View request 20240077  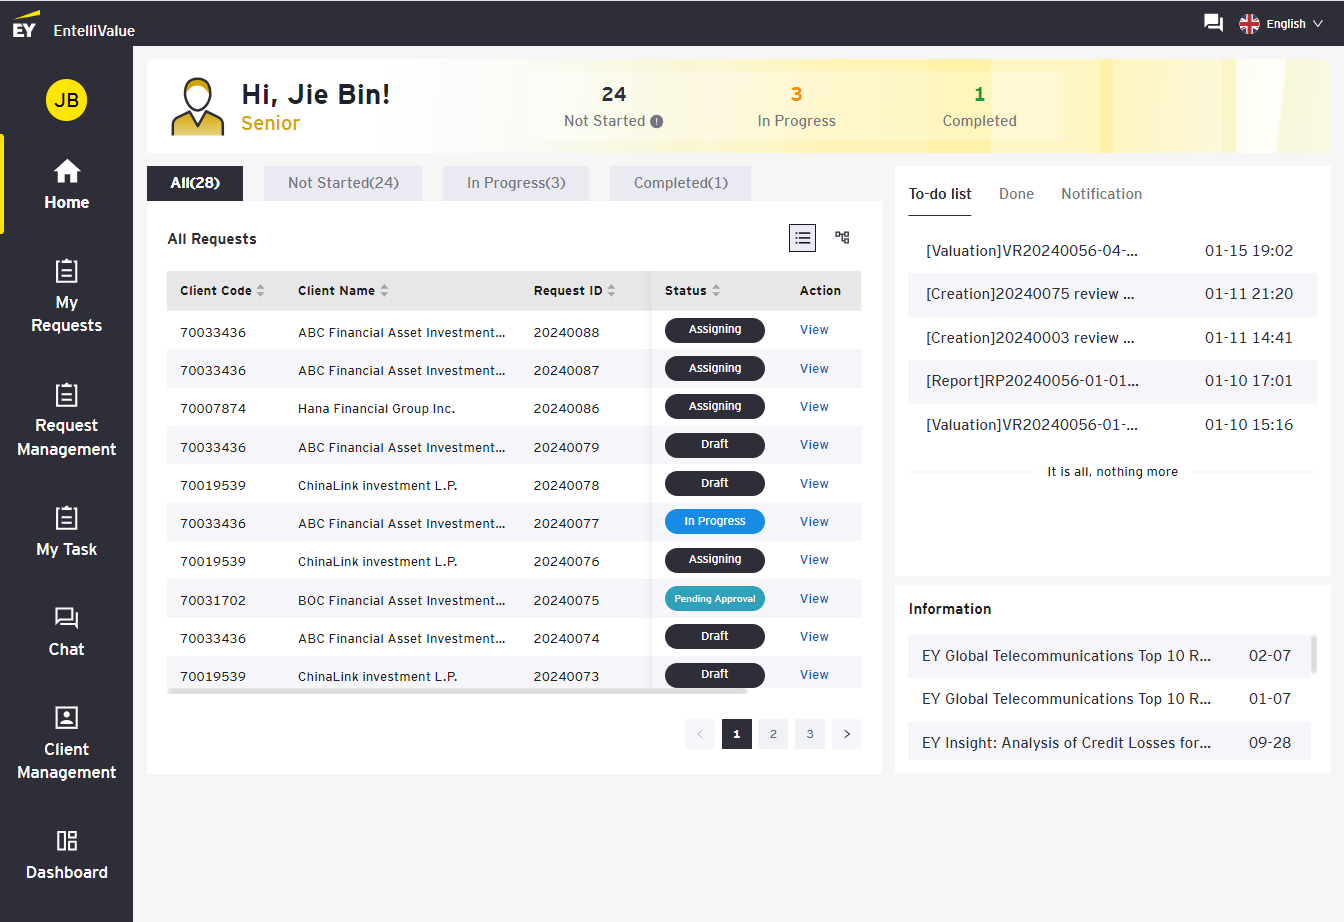[x=814, y=522]
